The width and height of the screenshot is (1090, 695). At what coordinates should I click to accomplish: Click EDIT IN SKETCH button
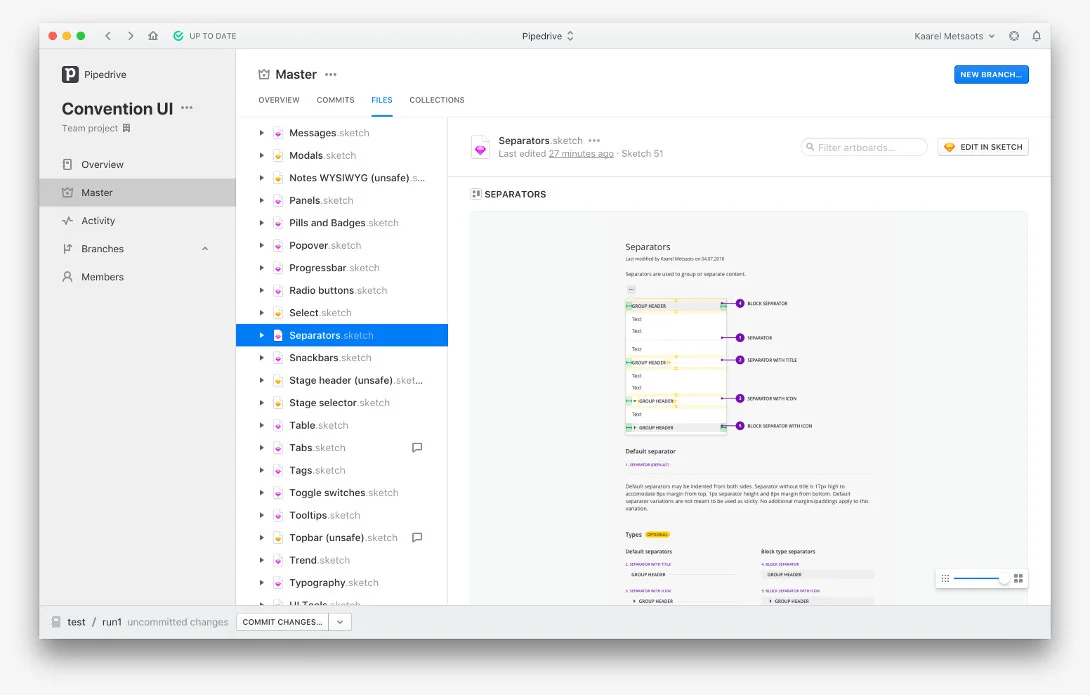tap(983, 147)
